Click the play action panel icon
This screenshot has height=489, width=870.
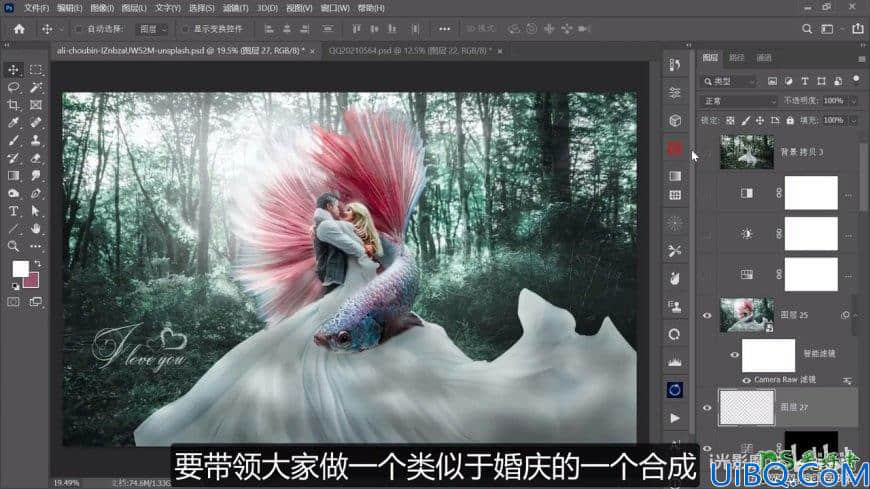[675, 418]
